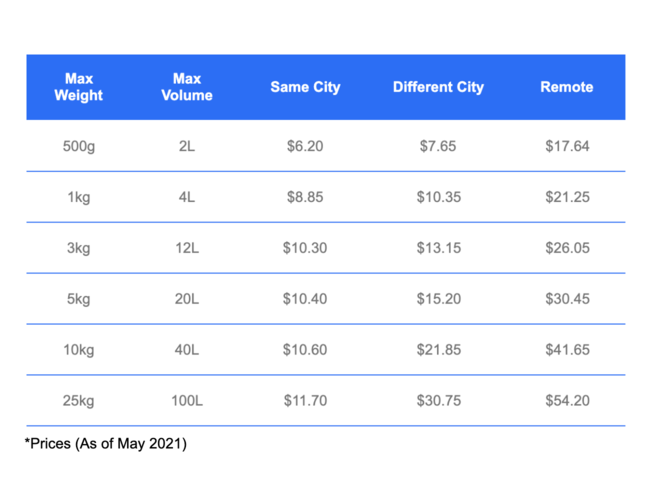Click the $11.70 same city price

point(305,401)
